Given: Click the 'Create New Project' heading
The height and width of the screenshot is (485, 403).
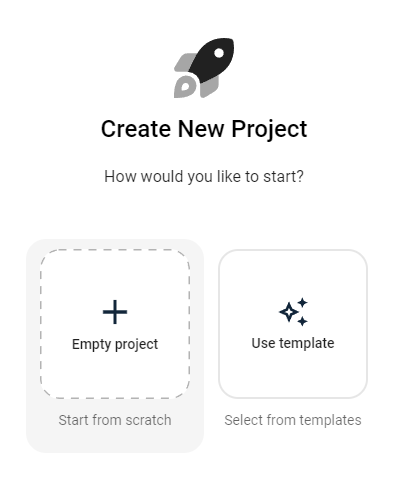Looking at the screenshot, I should pyautogui.click(x=204, y=129).
